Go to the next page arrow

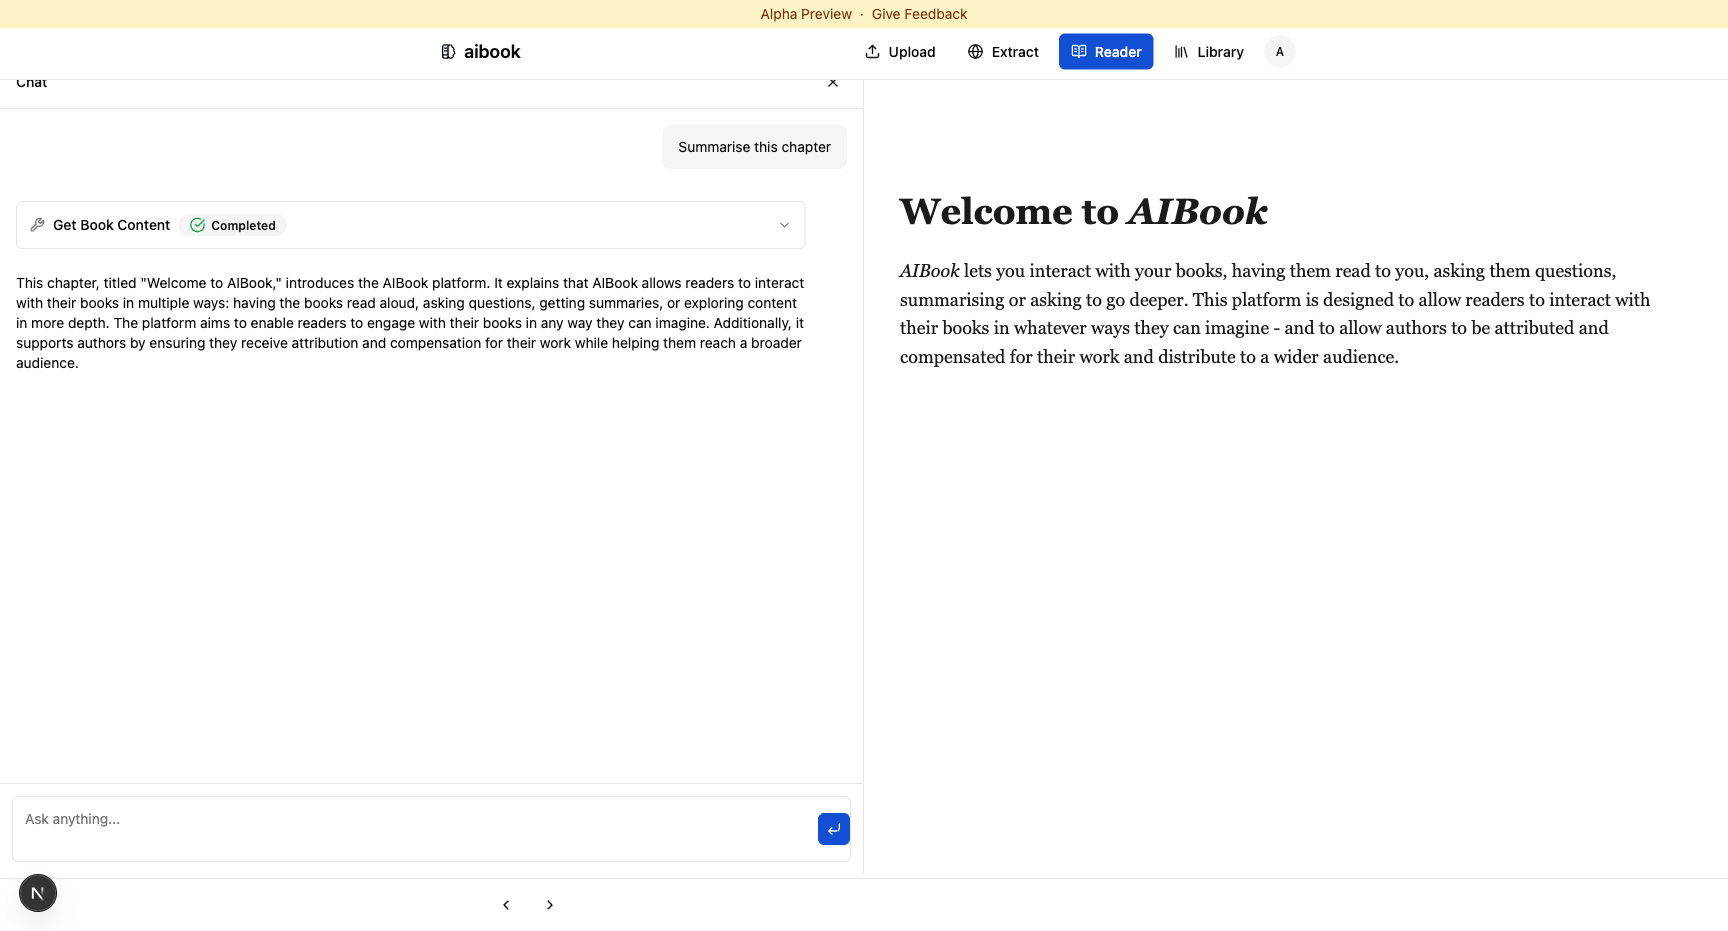click(x=550, y=905)
